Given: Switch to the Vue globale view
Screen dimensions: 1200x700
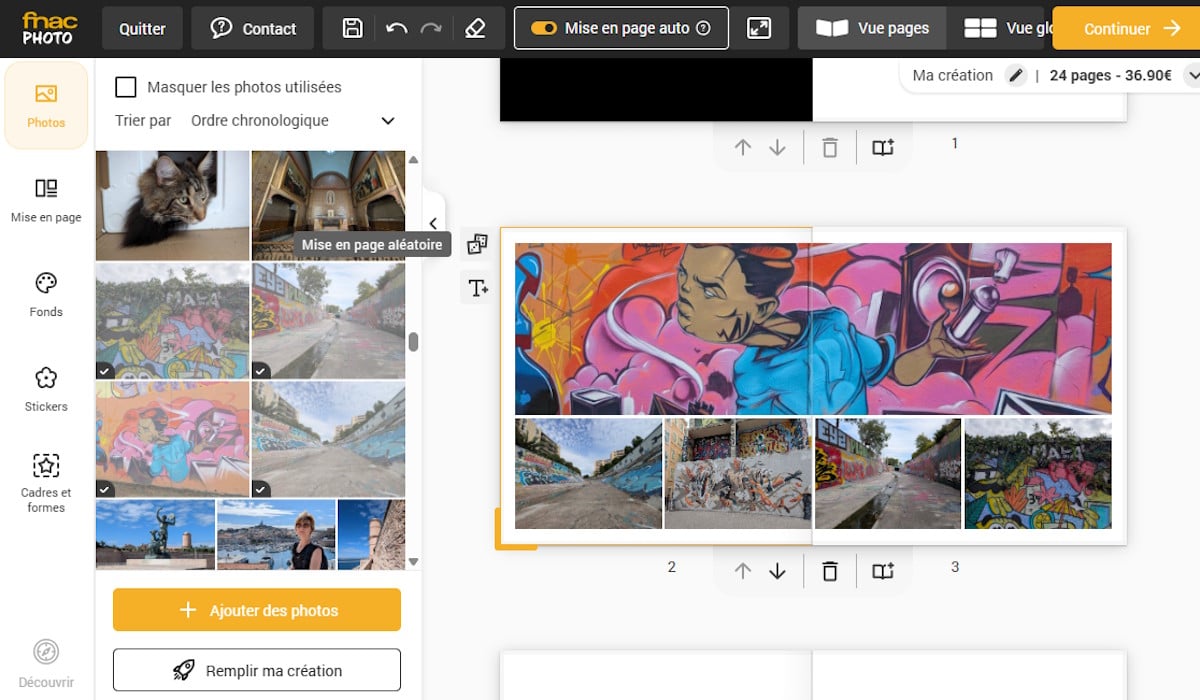Looking at the screenshot, I should 1000,28.
